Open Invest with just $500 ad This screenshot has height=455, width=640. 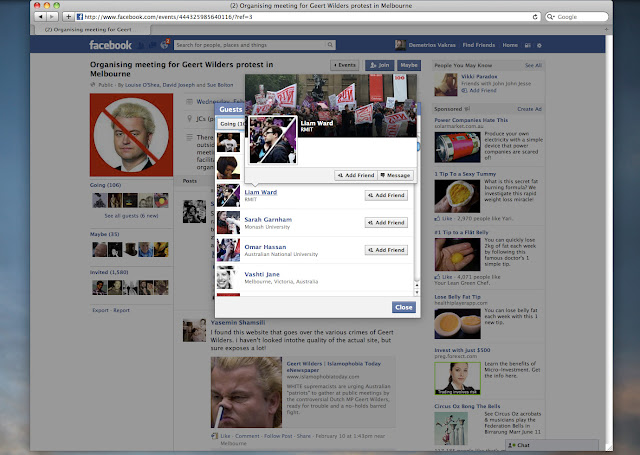pos(462,350)
